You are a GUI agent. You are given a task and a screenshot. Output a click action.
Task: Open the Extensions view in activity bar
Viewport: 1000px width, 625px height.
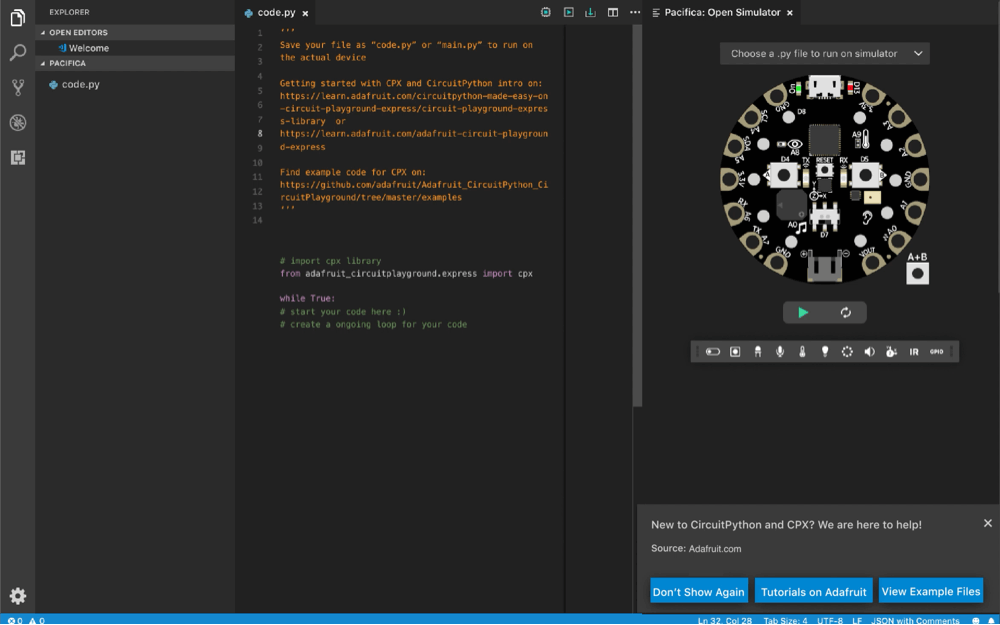point(18,158)
